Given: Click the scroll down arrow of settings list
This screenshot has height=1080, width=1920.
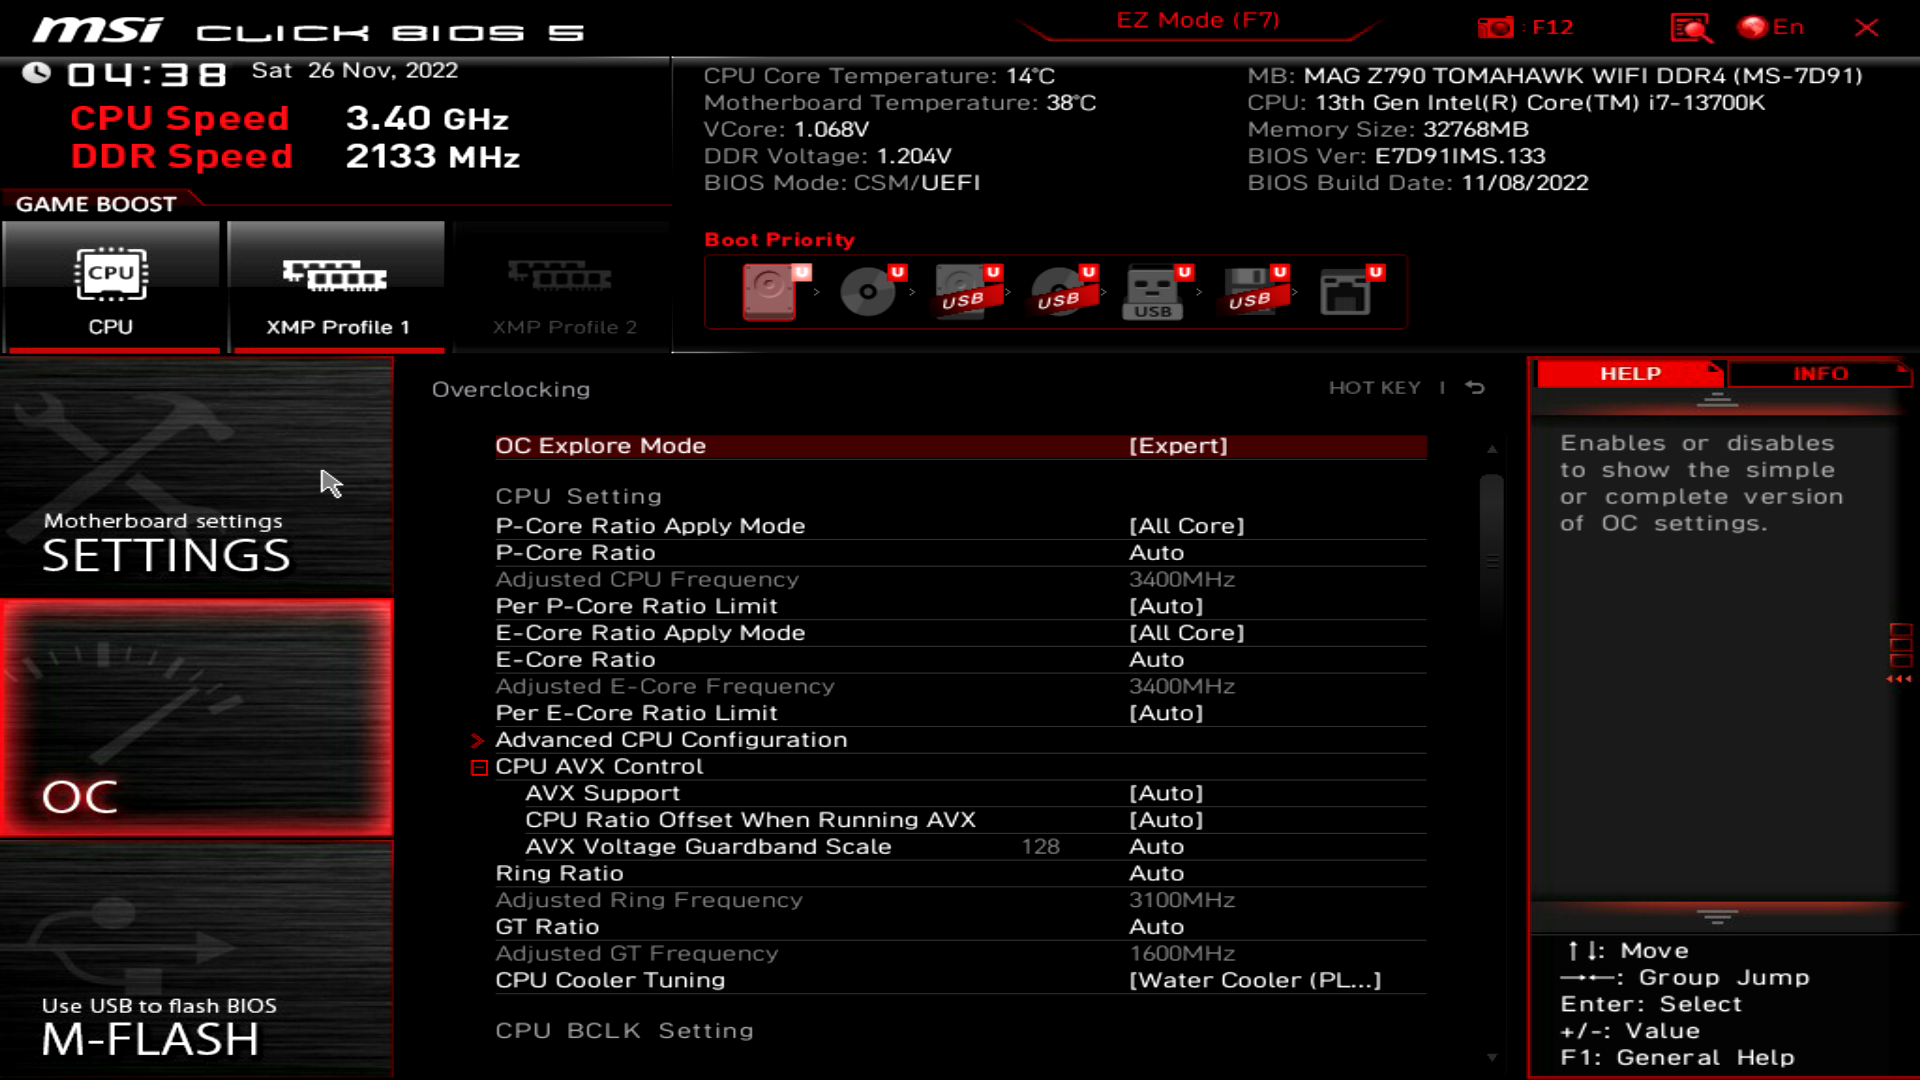Looking at the screenshot, I should tap(1492, 1057).
